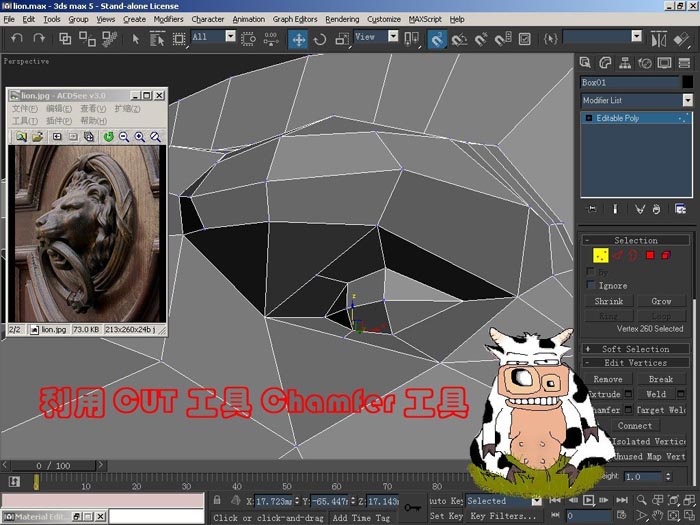Click the Go to End playback button
Viewport: 700px width, 525px height.
point(621,500)
